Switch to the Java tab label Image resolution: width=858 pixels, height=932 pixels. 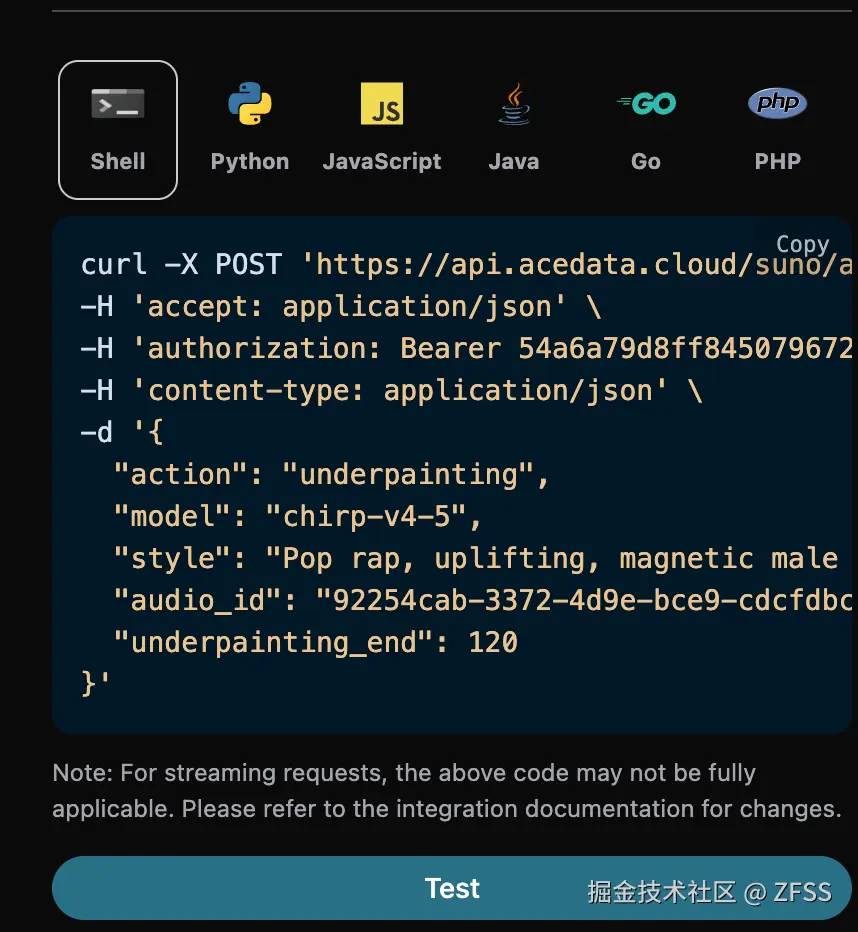pos(514,161)
